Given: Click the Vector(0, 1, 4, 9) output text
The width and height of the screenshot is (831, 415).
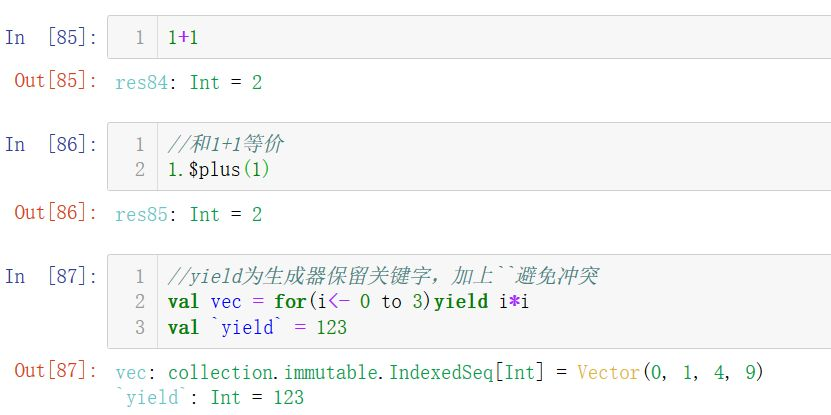Looking at the screenshot, I should 670,372.
